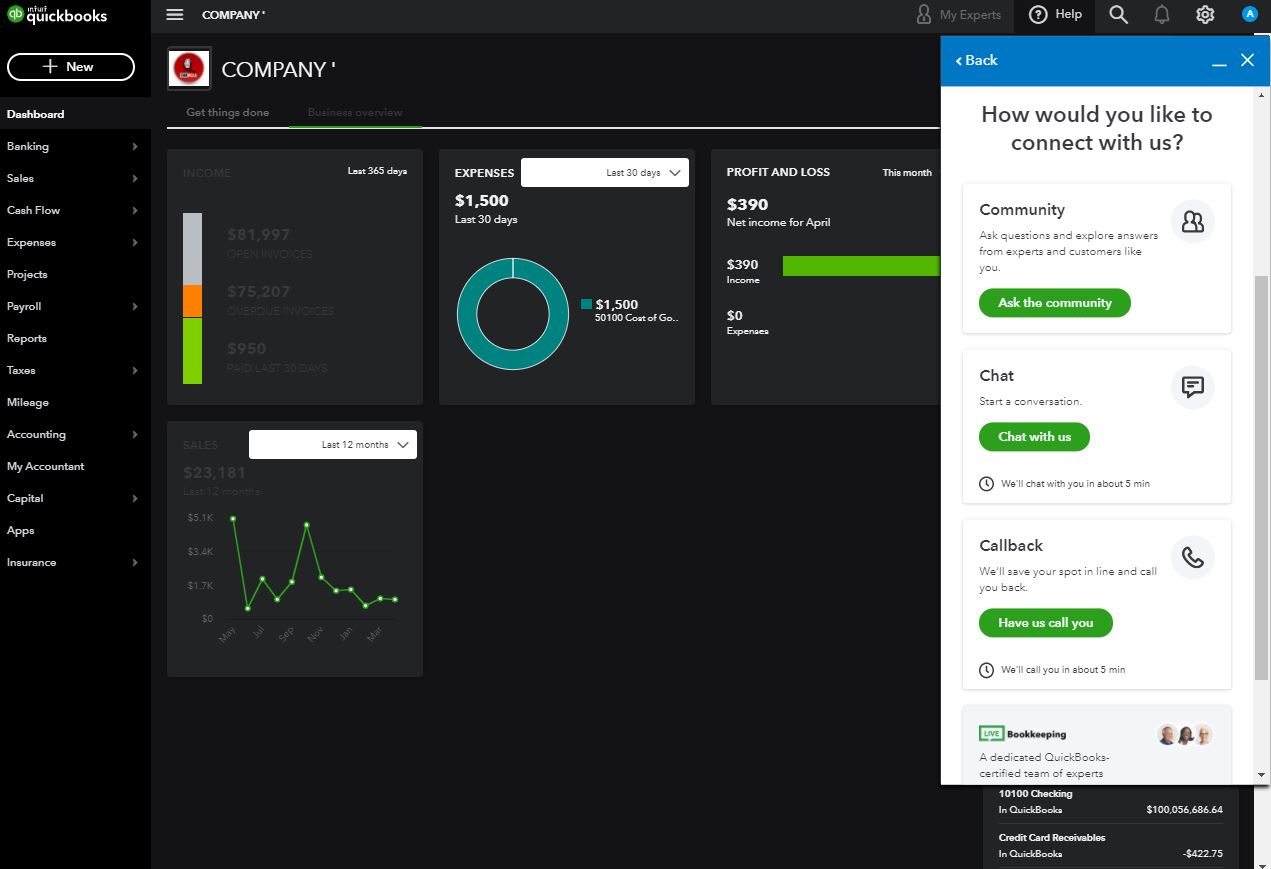
Task: Click the $75,207 overdue invoices amount
Action: [258, 292]
